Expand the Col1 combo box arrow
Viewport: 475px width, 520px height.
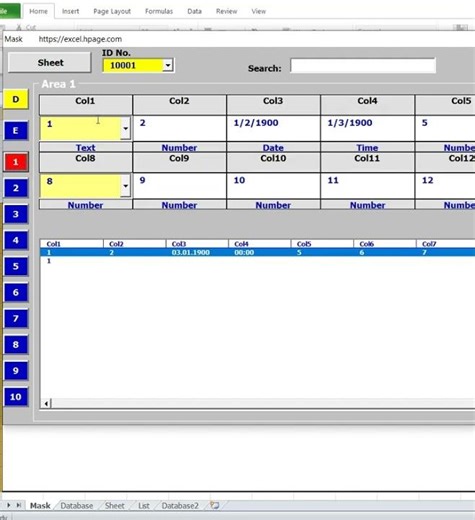coord(126,128)
